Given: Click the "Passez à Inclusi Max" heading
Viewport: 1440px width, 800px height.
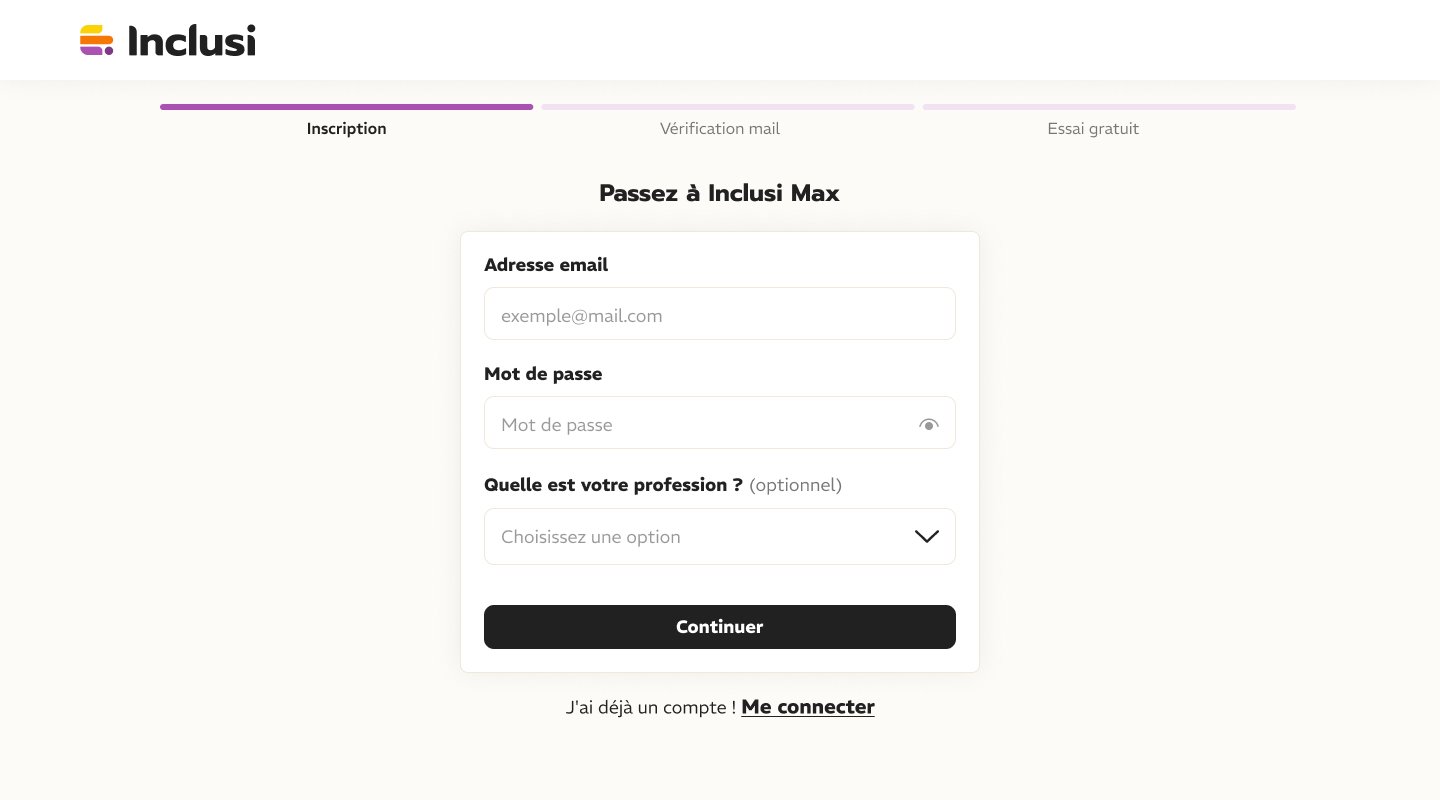Looking at the screenshot, I should 719,194.
